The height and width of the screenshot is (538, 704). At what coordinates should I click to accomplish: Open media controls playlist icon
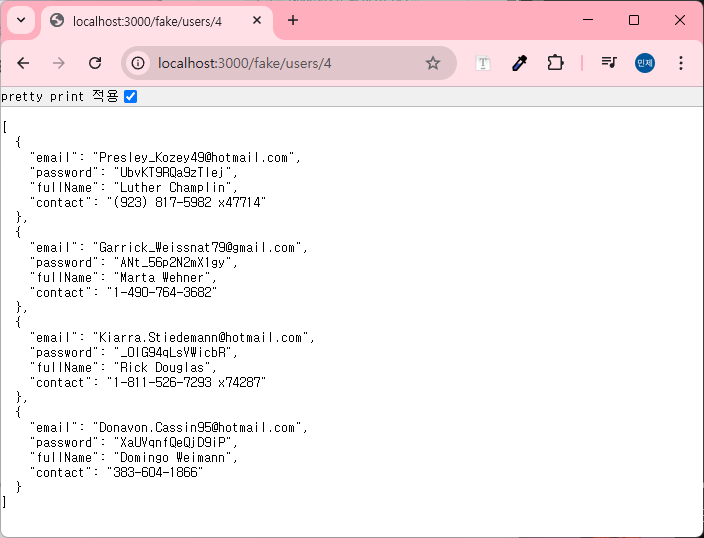coord(609,62)
